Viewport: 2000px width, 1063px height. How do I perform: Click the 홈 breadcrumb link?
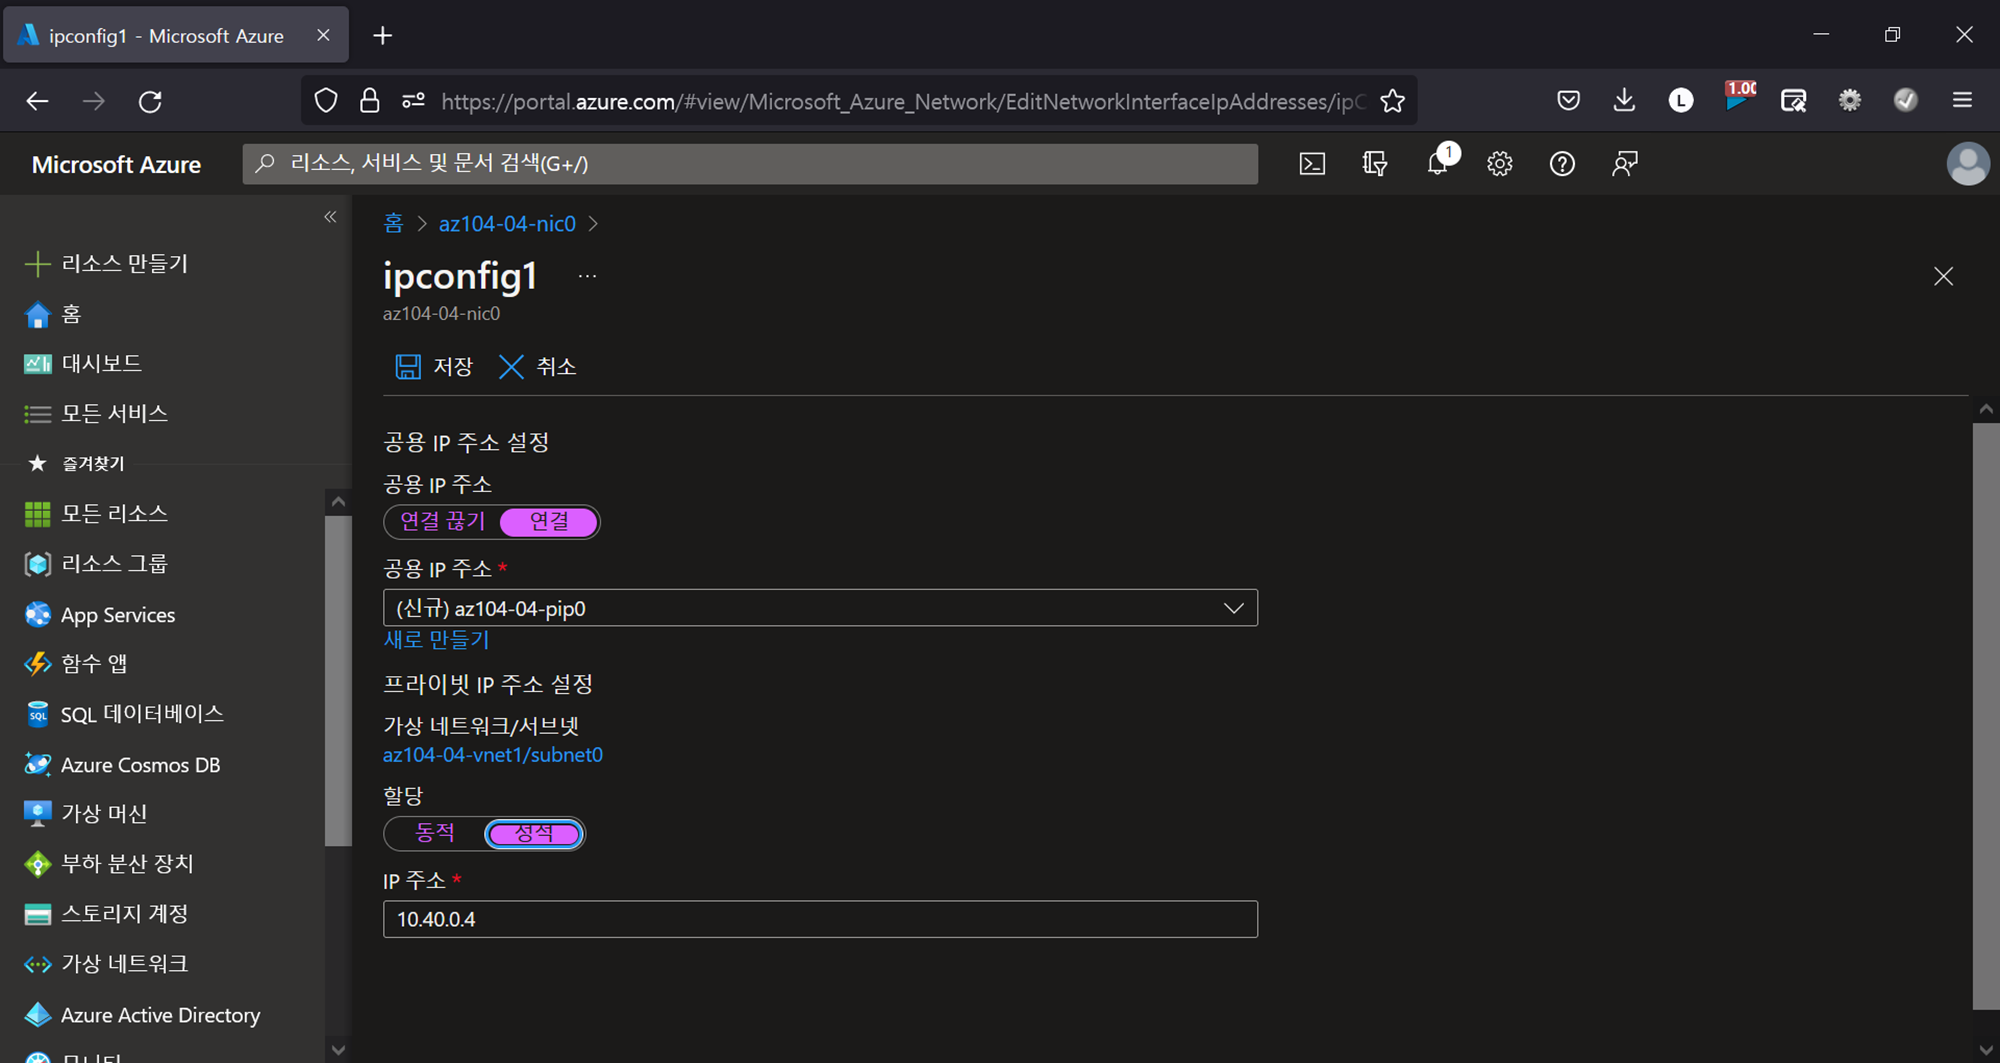click(x=393, y=223)
